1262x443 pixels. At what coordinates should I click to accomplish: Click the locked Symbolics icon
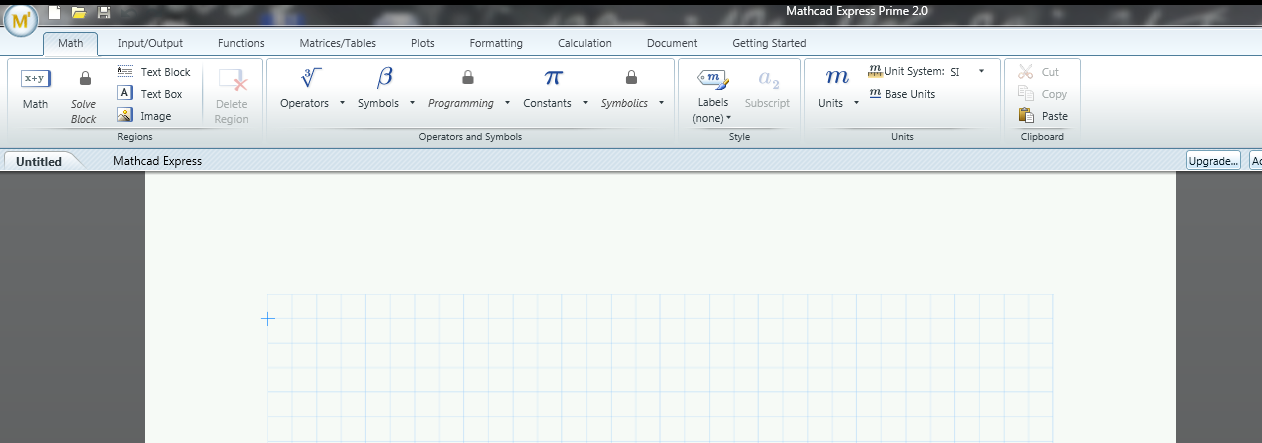click(x=631, y=78)
